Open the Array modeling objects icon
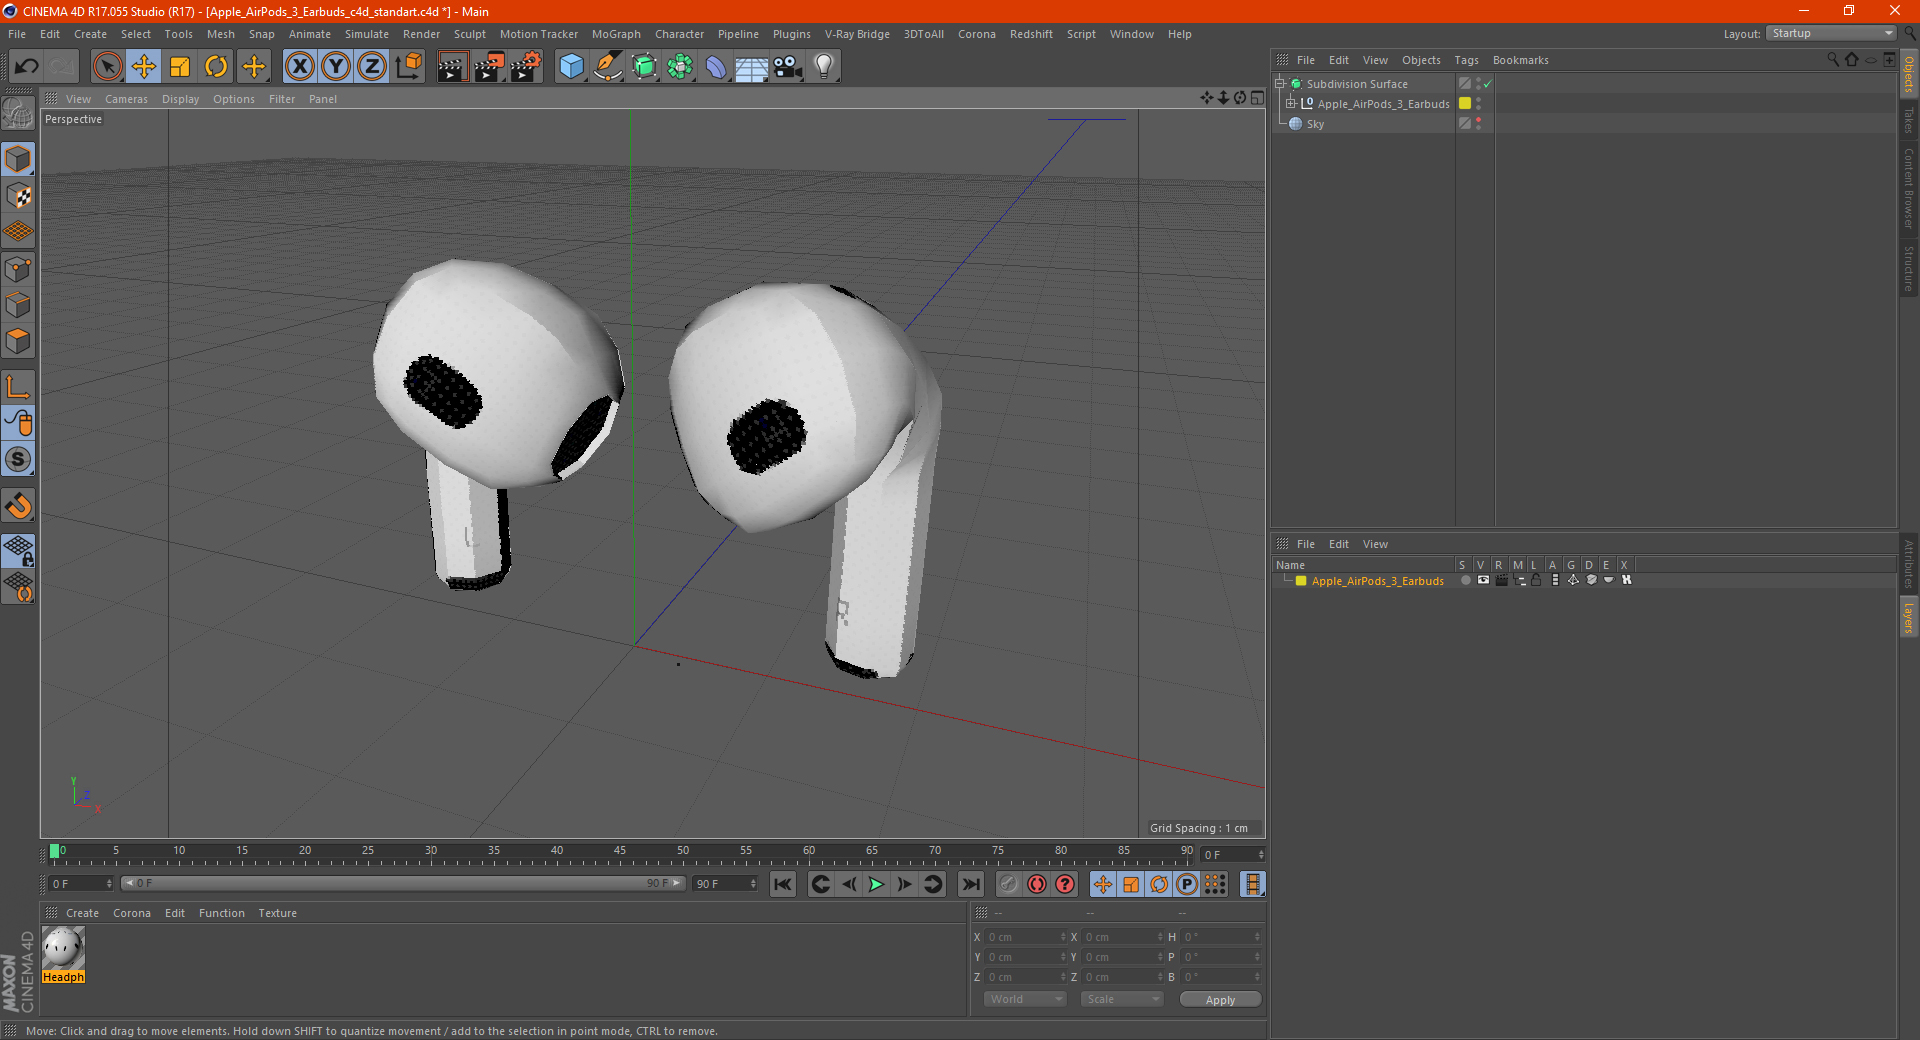 [680, 67]
